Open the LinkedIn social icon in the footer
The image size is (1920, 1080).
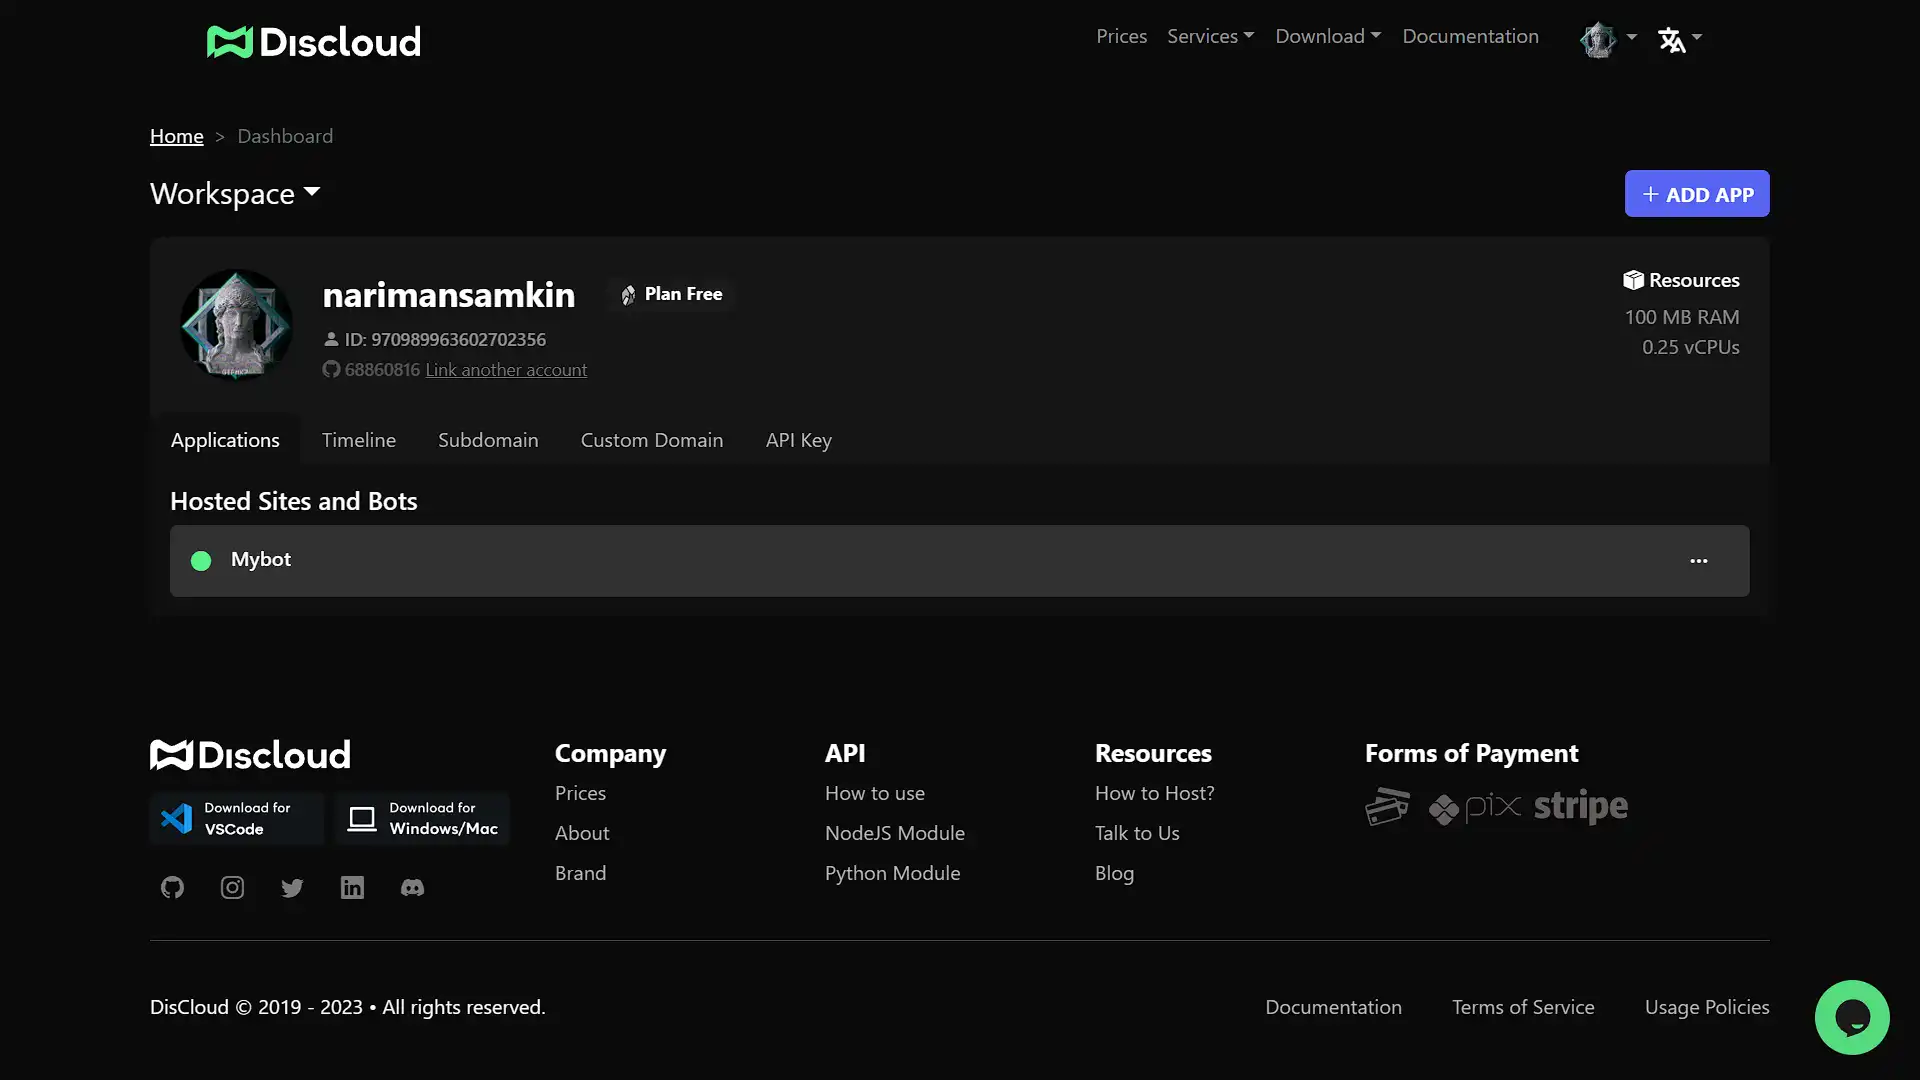(x=352, y=887)
